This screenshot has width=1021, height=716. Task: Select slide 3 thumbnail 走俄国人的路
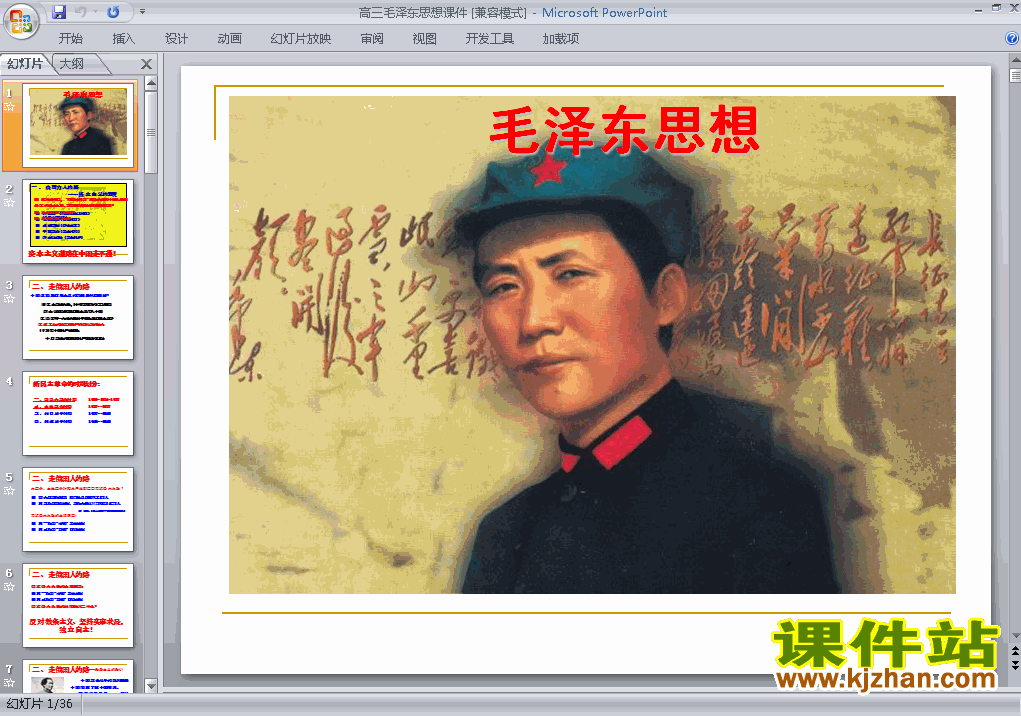78,317
